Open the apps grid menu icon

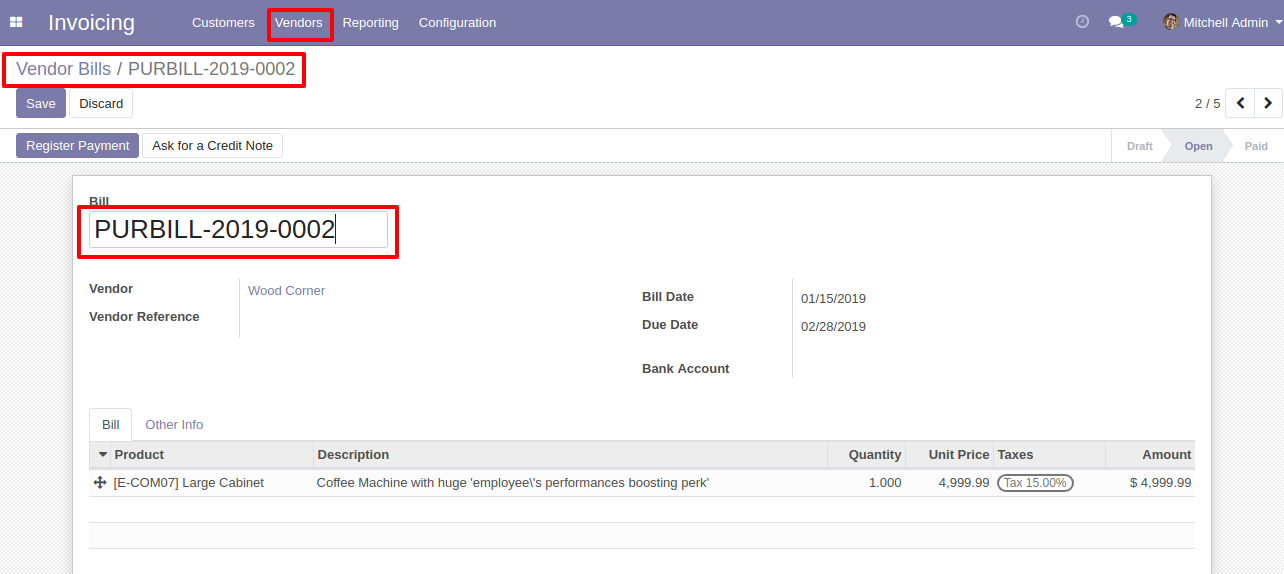click(16, 22)
